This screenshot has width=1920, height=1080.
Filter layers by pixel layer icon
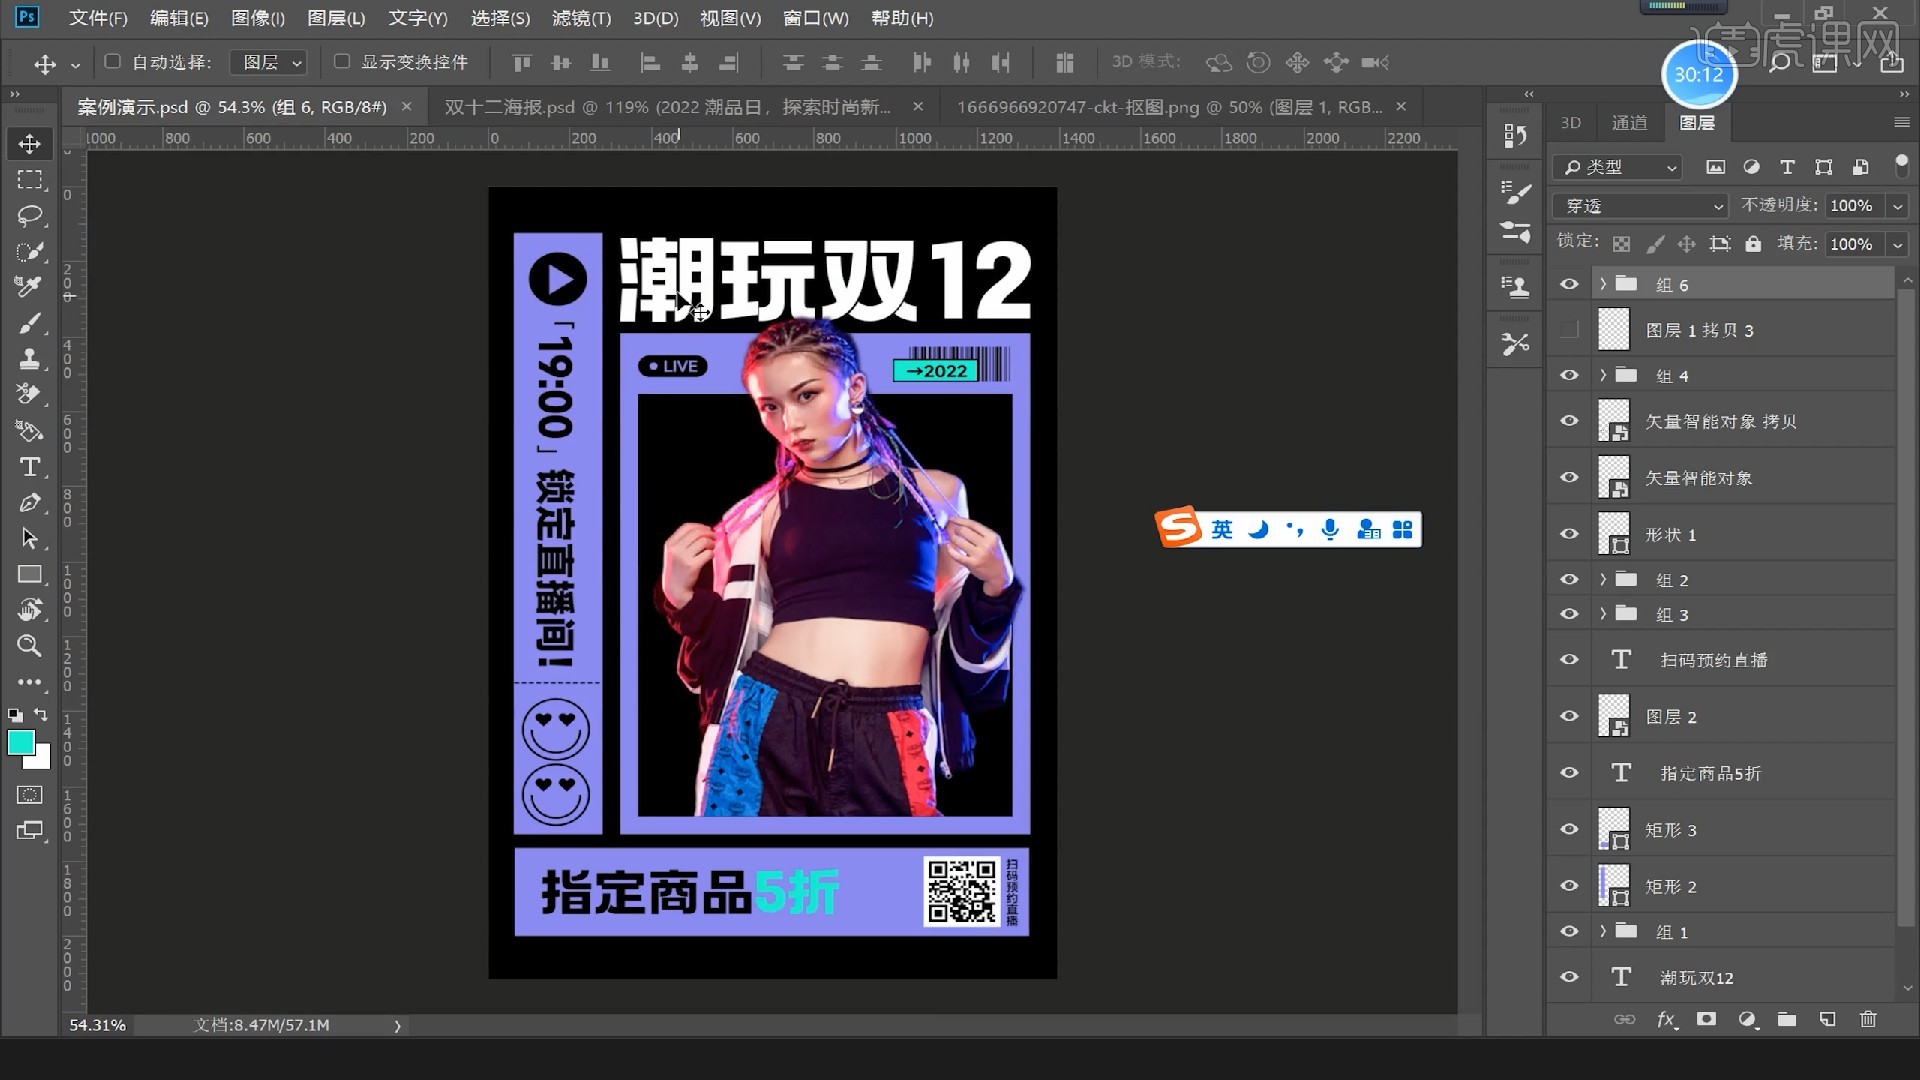(x=1715, y=167)
